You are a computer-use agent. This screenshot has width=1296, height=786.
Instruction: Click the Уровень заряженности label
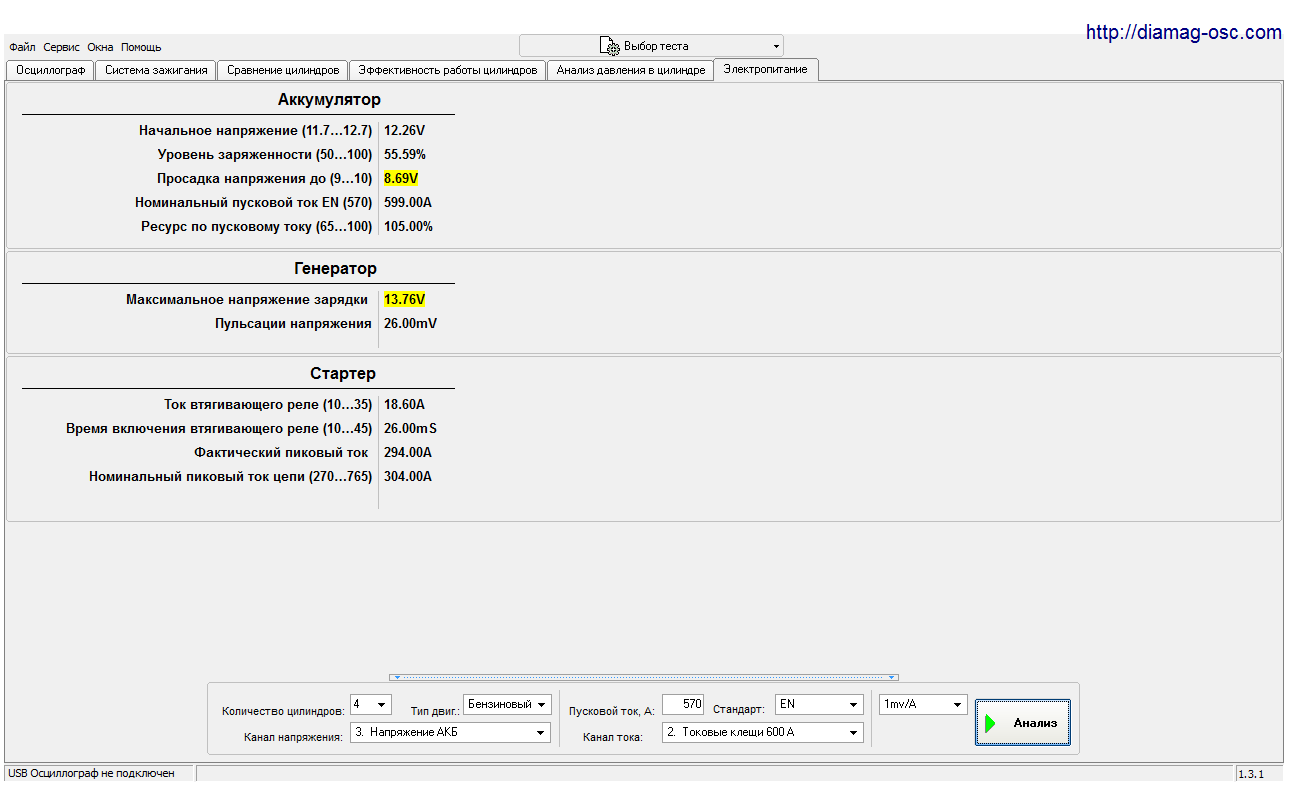pos(265,155)
